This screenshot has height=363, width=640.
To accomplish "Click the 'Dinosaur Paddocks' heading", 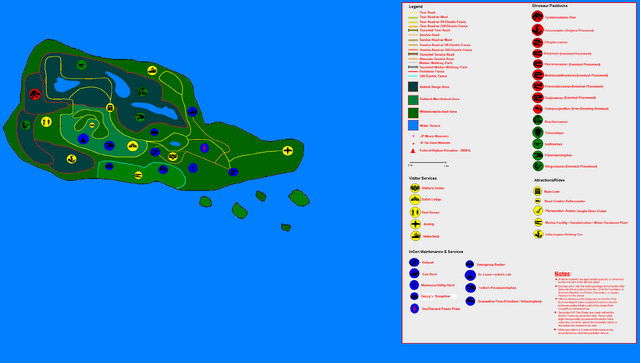I will (x=549, y=6).
